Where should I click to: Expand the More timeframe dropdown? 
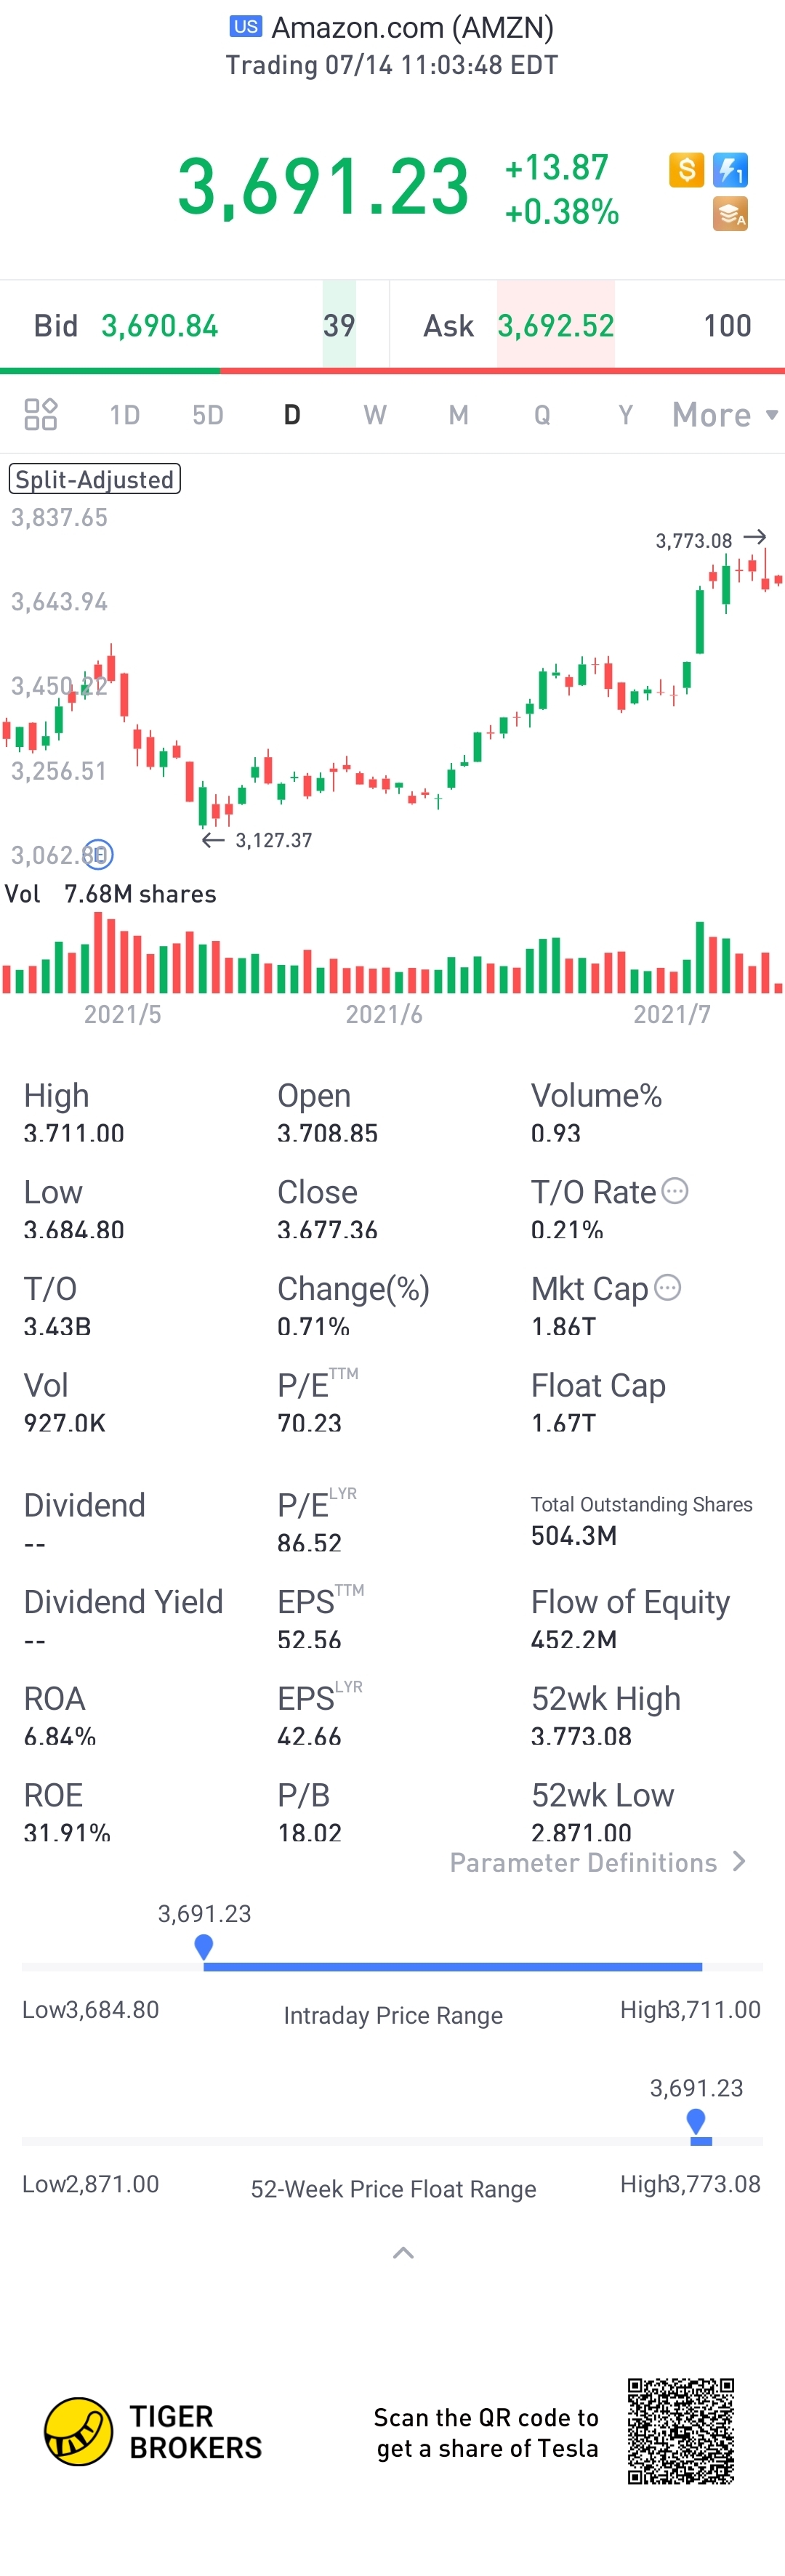click(x=724, y=414)
